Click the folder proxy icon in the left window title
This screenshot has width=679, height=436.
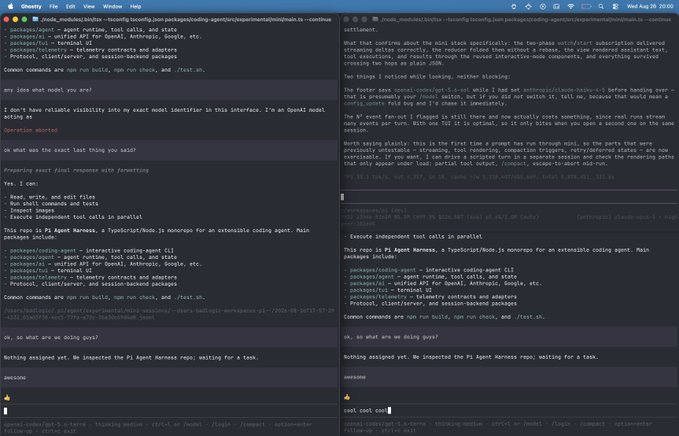click(36, 19)
